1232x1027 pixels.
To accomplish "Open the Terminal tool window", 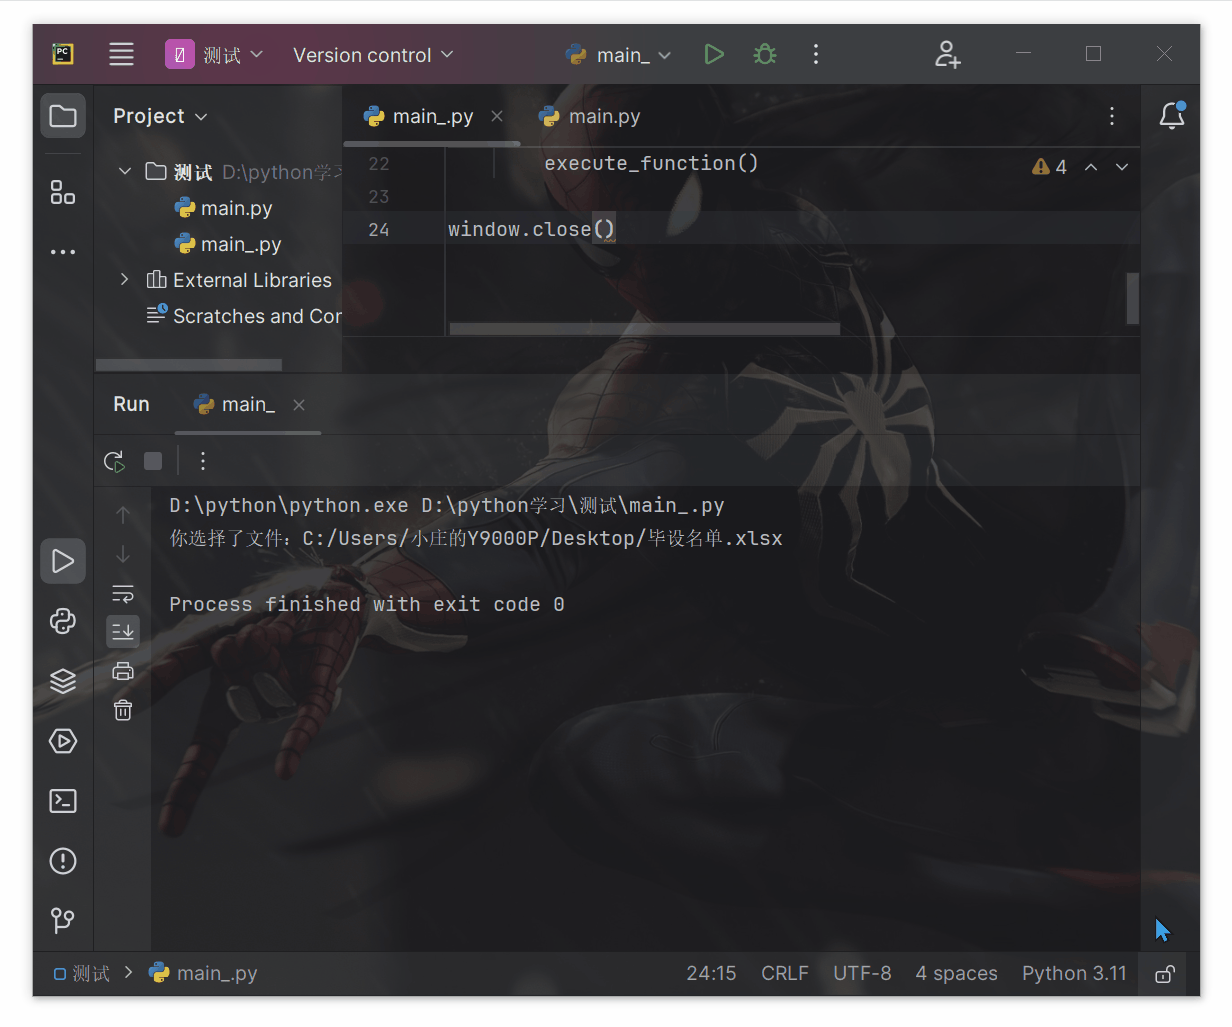I will 63,801.
